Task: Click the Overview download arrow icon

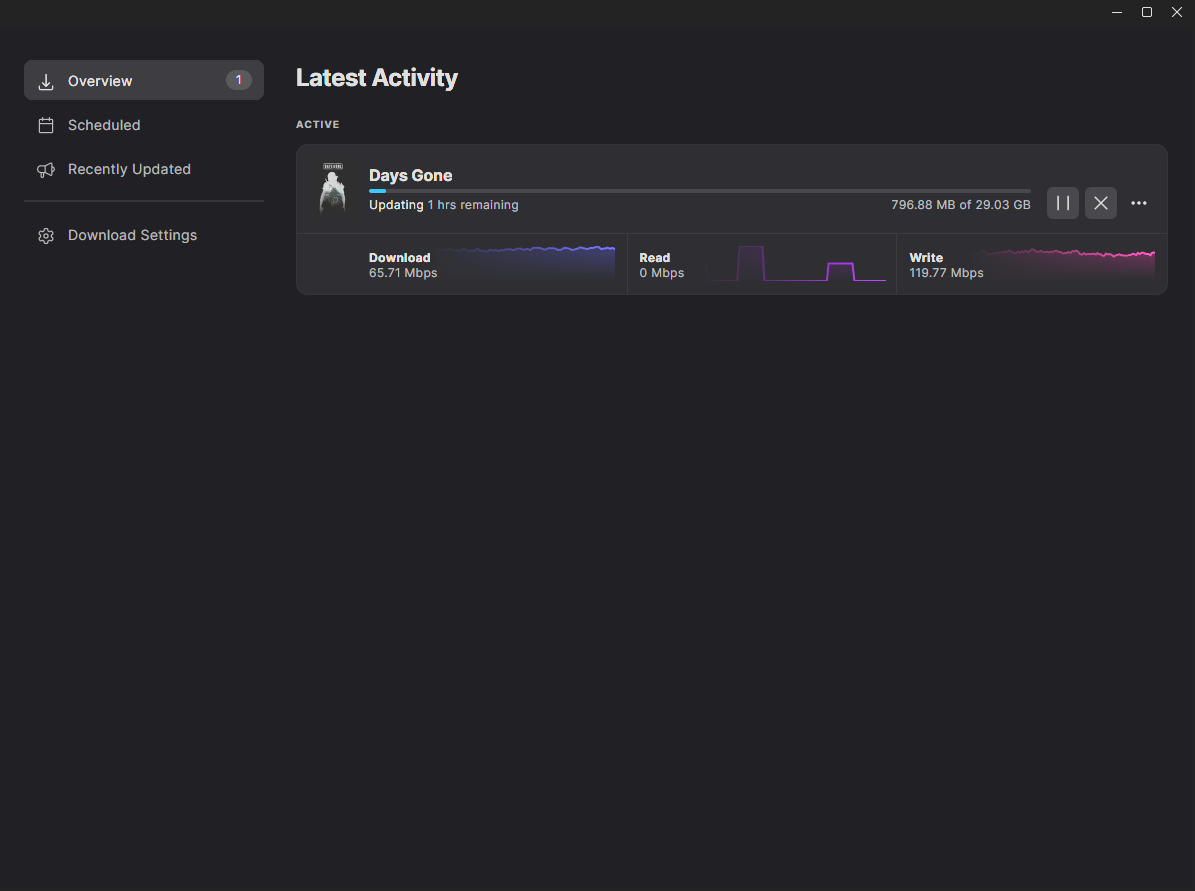Action: click(x=46, y=82)
